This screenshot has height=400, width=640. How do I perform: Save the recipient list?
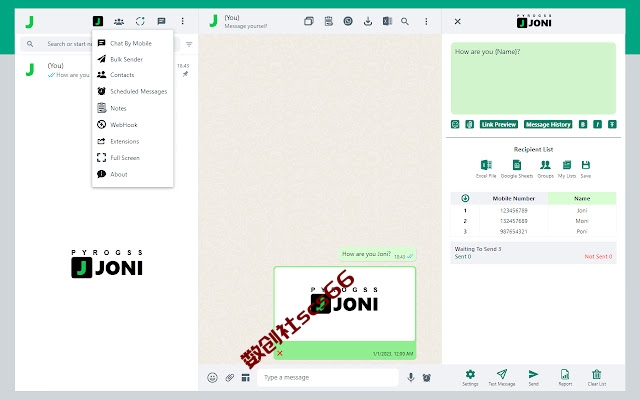[x=586, y=169]
